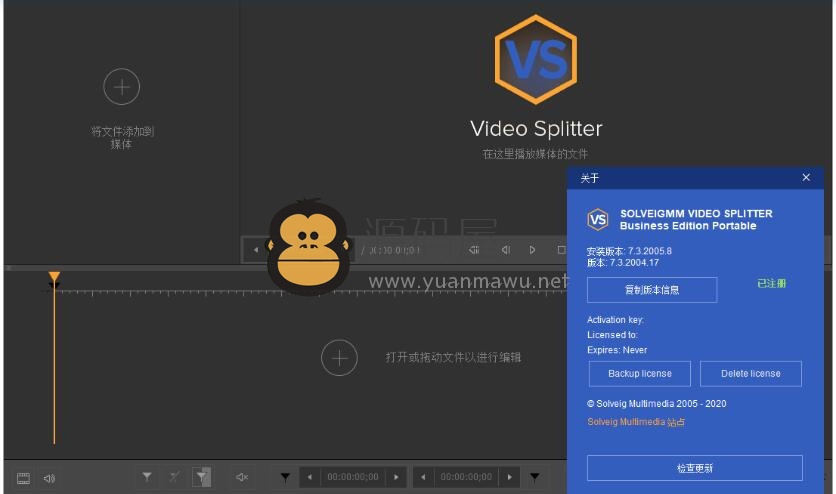
Task: Decrease the first timecode with its left arrow
Action: pyautogui.click(x=310, y=477)
